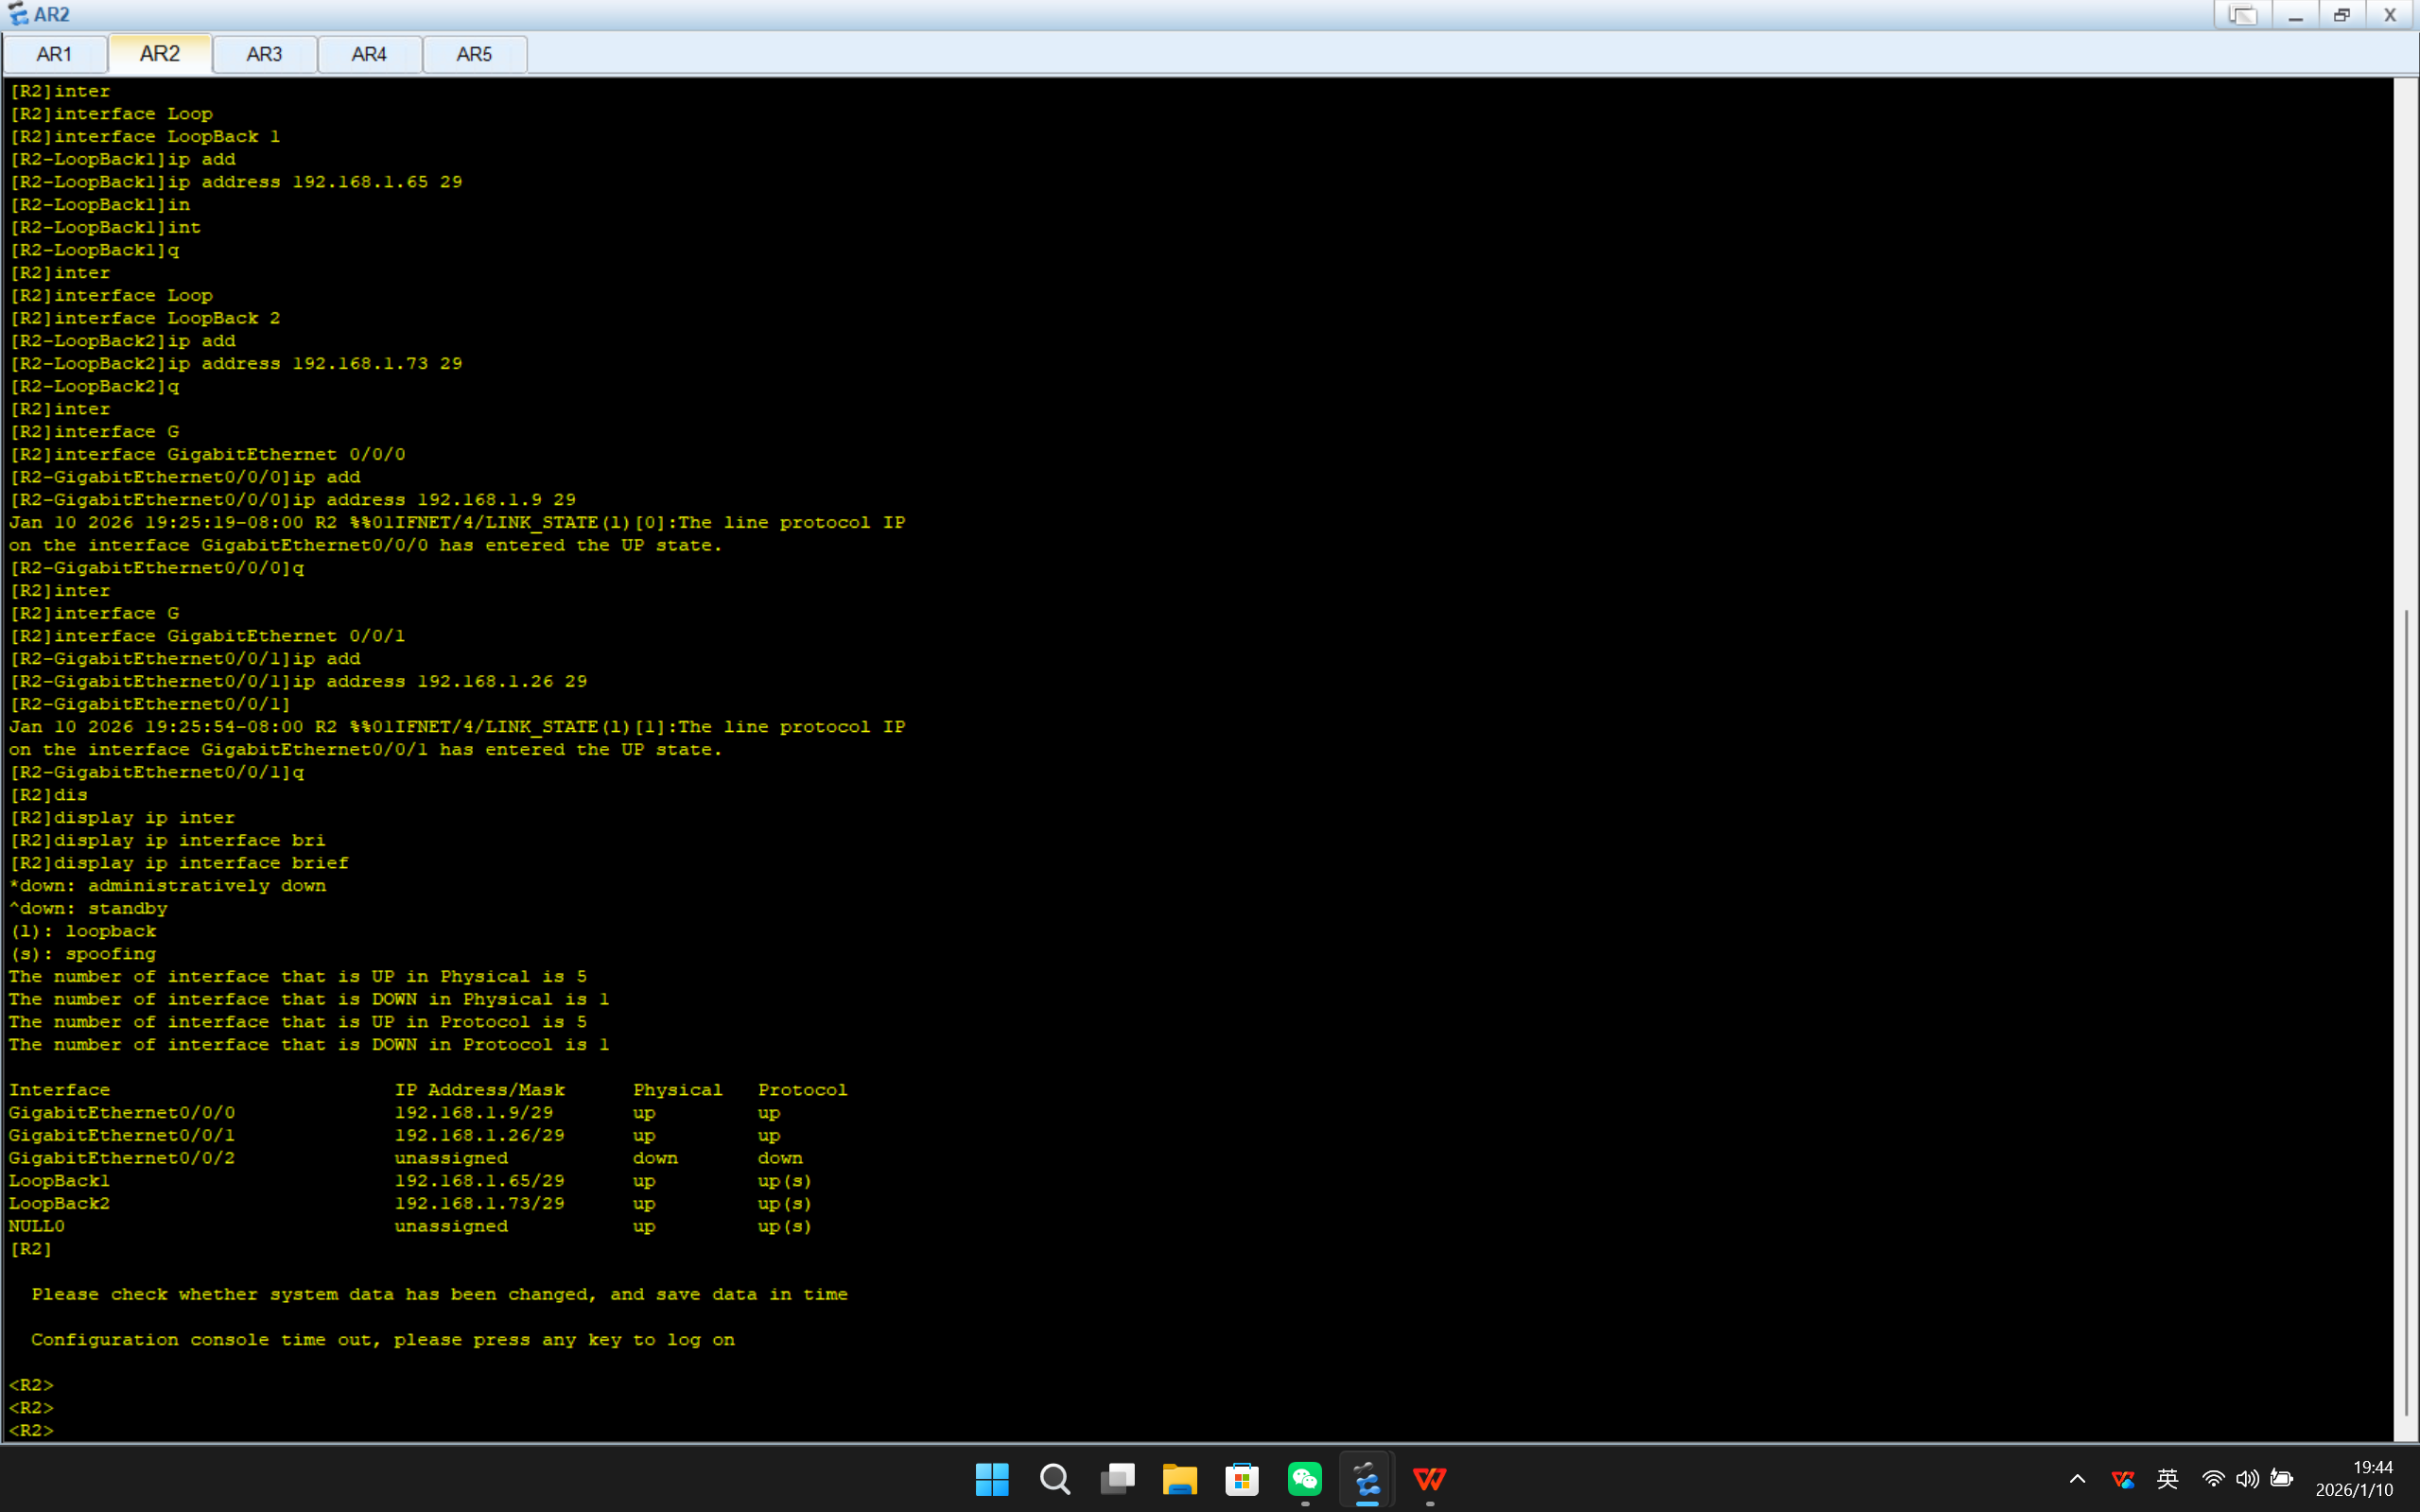Open the AR5 tab
This screenshot has width=2420, height=1512.
[474, 54]
